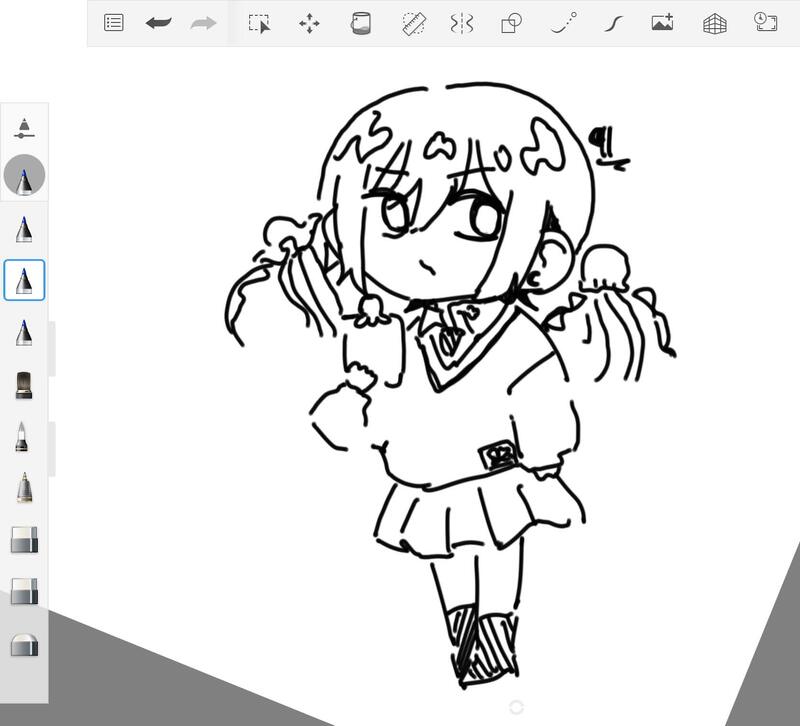Tap the current brush gray circle
Image resolution: width=800 pixels, height=726 pixels.
tap(24, 175)
